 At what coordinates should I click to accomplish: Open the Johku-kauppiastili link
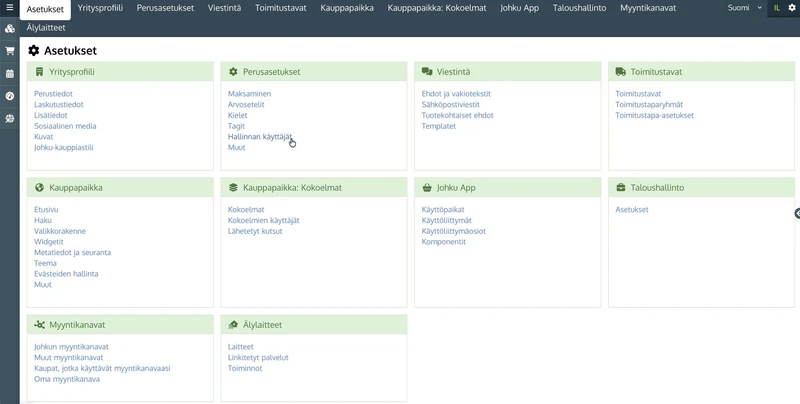[x=64, y=147]
